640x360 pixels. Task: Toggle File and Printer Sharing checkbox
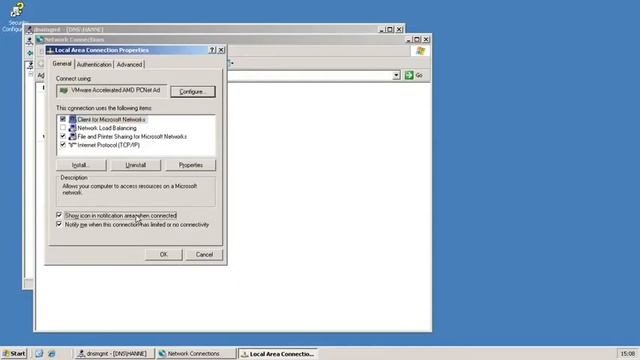(x=63, y=136)
